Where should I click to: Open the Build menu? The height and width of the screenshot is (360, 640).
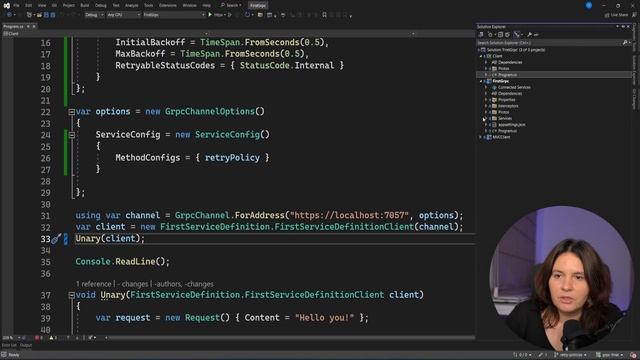84,5
